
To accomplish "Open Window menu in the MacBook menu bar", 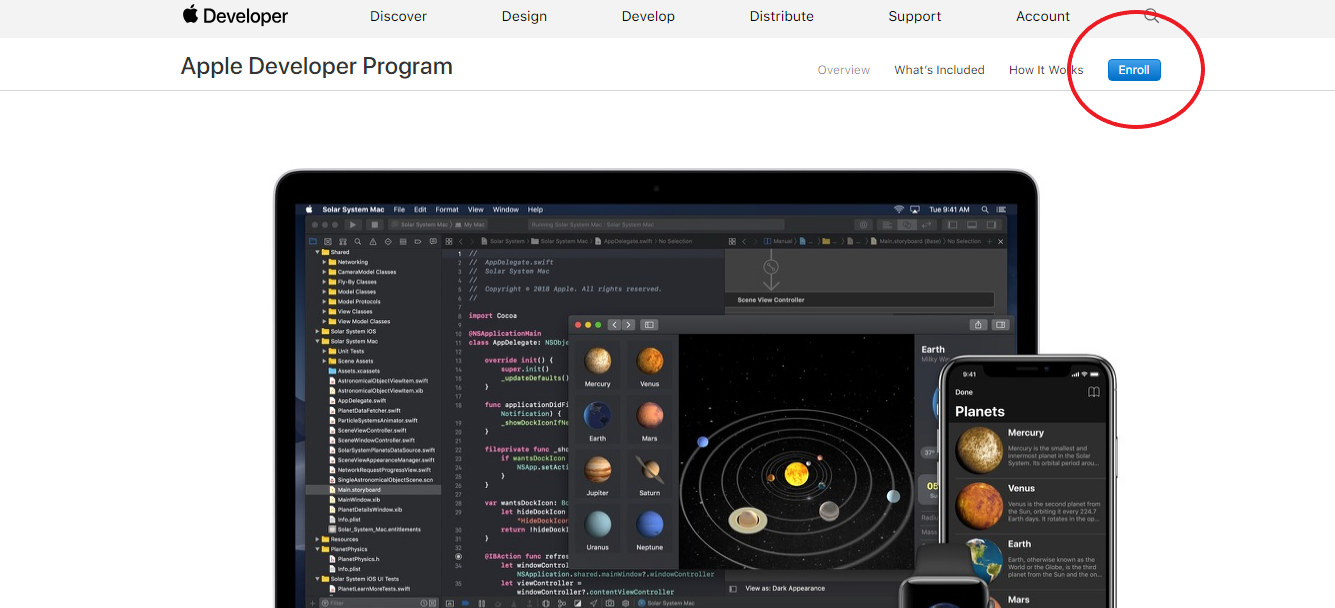I will tap(506, 210).
